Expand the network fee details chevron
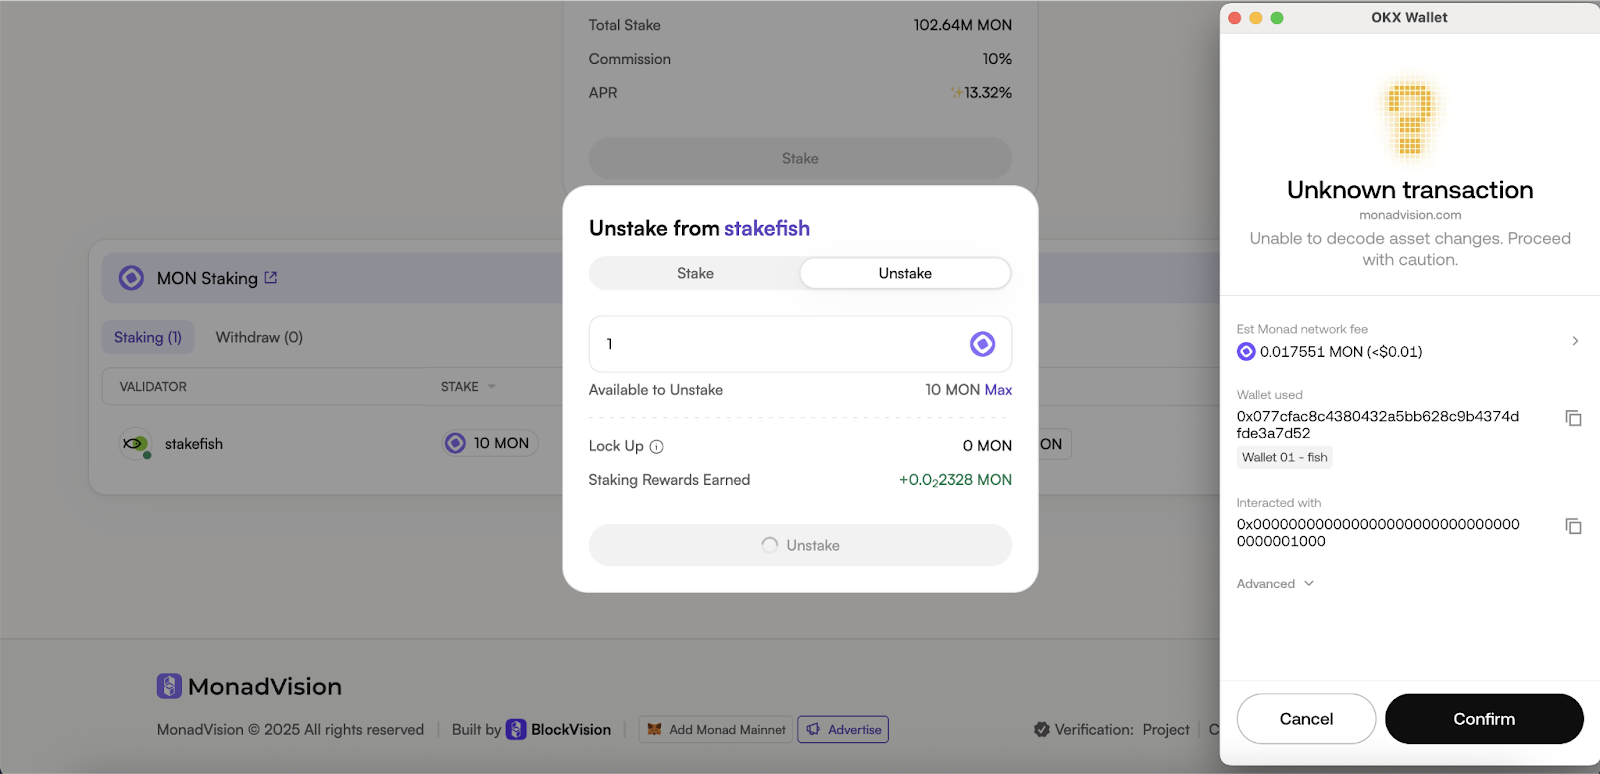This screenshot has width=1600, height=774. click(x=1575, y=341)
